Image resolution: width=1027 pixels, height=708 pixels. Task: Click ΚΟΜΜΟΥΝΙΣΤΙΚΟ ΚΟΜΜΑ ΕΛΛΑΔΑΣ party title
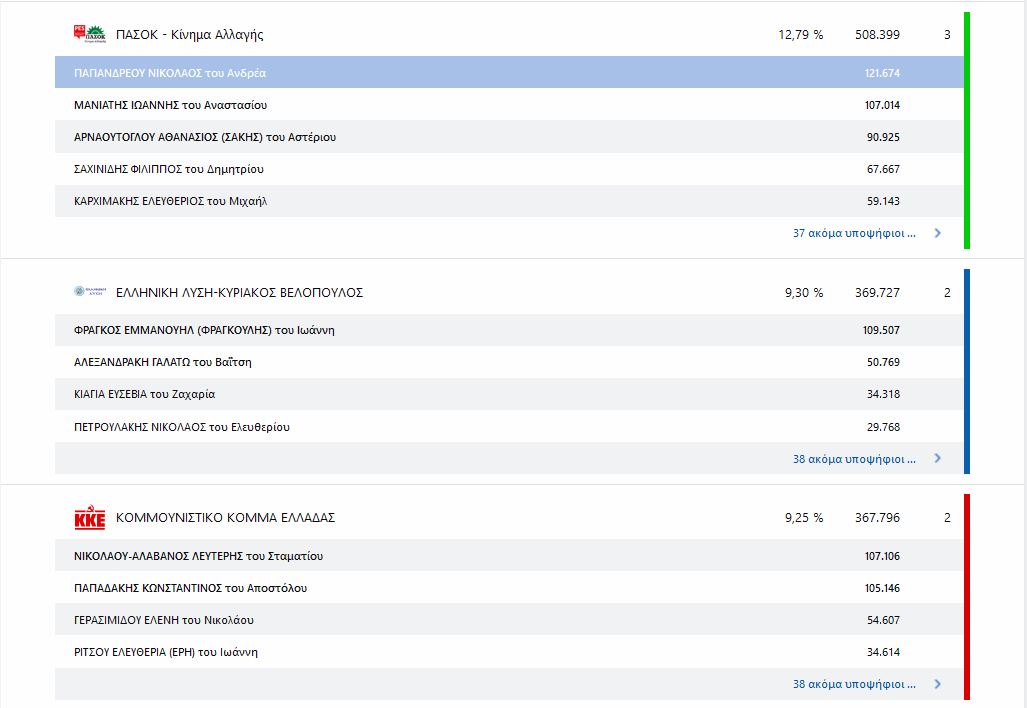click(225, 518)
